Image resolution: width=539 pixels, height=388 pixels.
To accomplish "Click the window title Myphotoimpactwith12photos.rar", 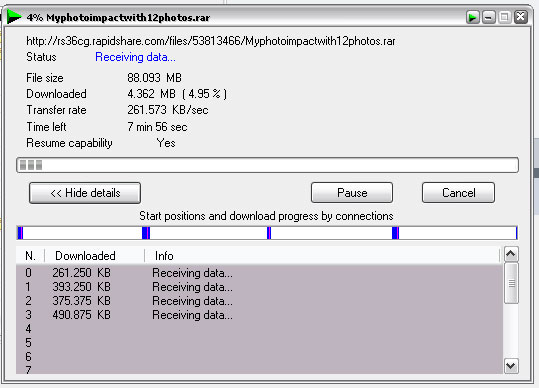I will click(128, 18).
